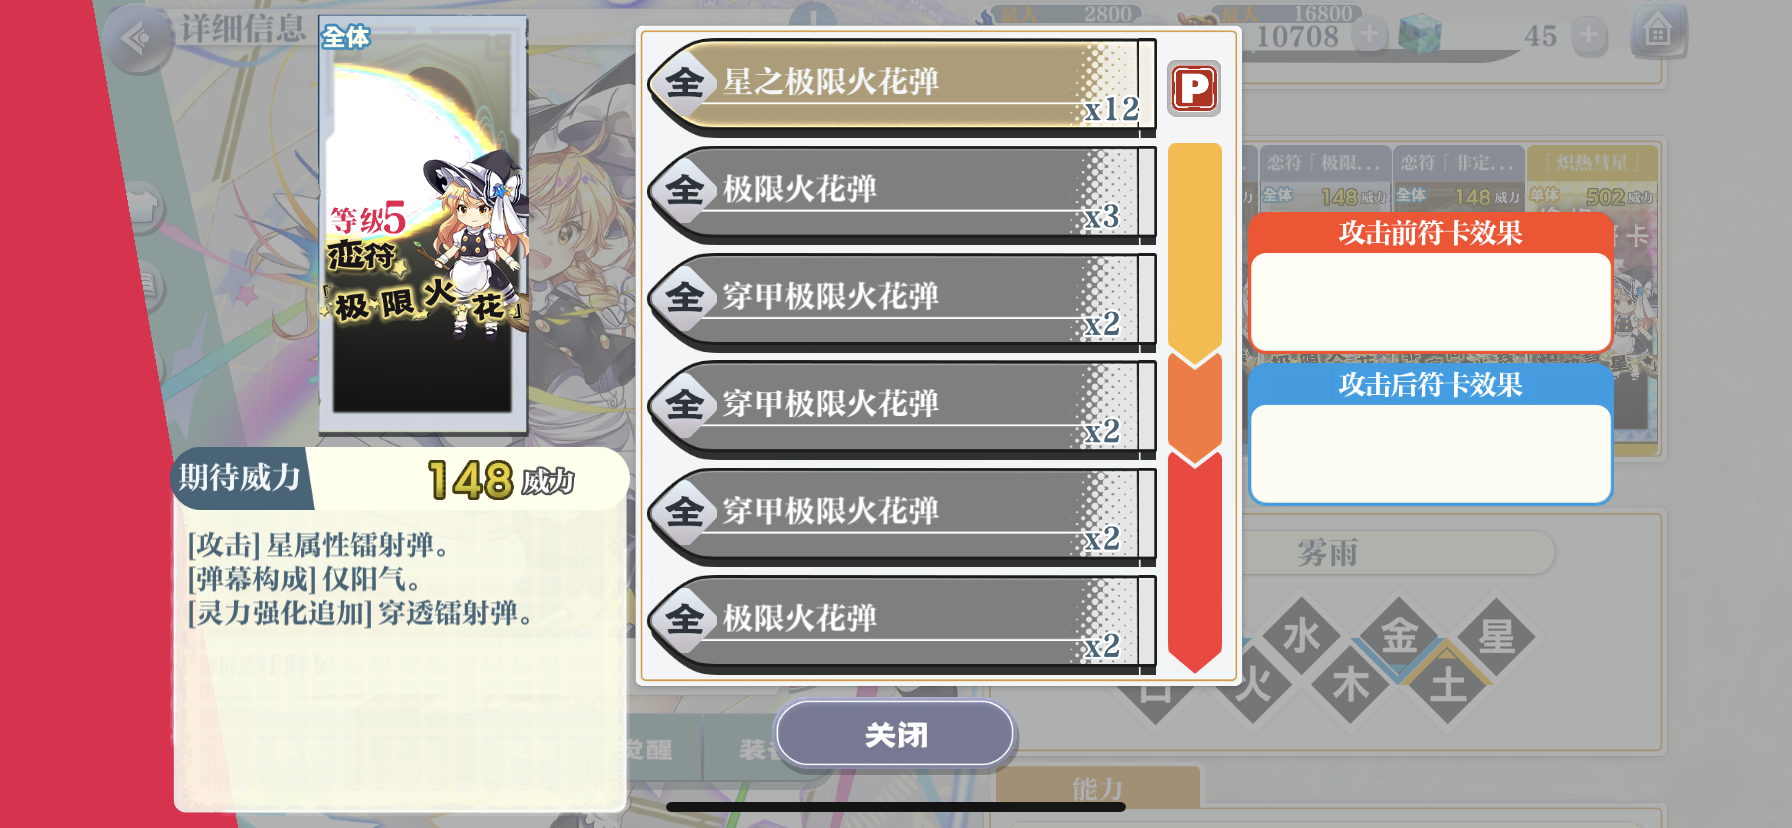Open the 能力 tab at the bottom
This screenshot has width=1792, height=828.
pos(1098,789)
